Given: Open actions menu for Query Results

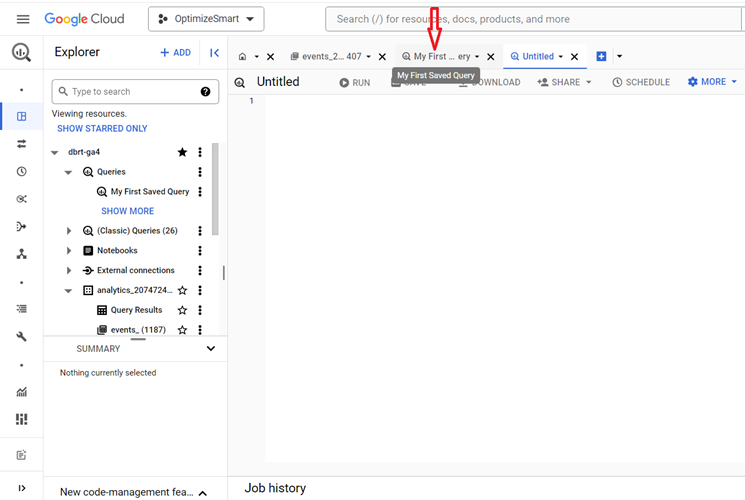Looking at the screenshot, I should (x=200, y=310).
